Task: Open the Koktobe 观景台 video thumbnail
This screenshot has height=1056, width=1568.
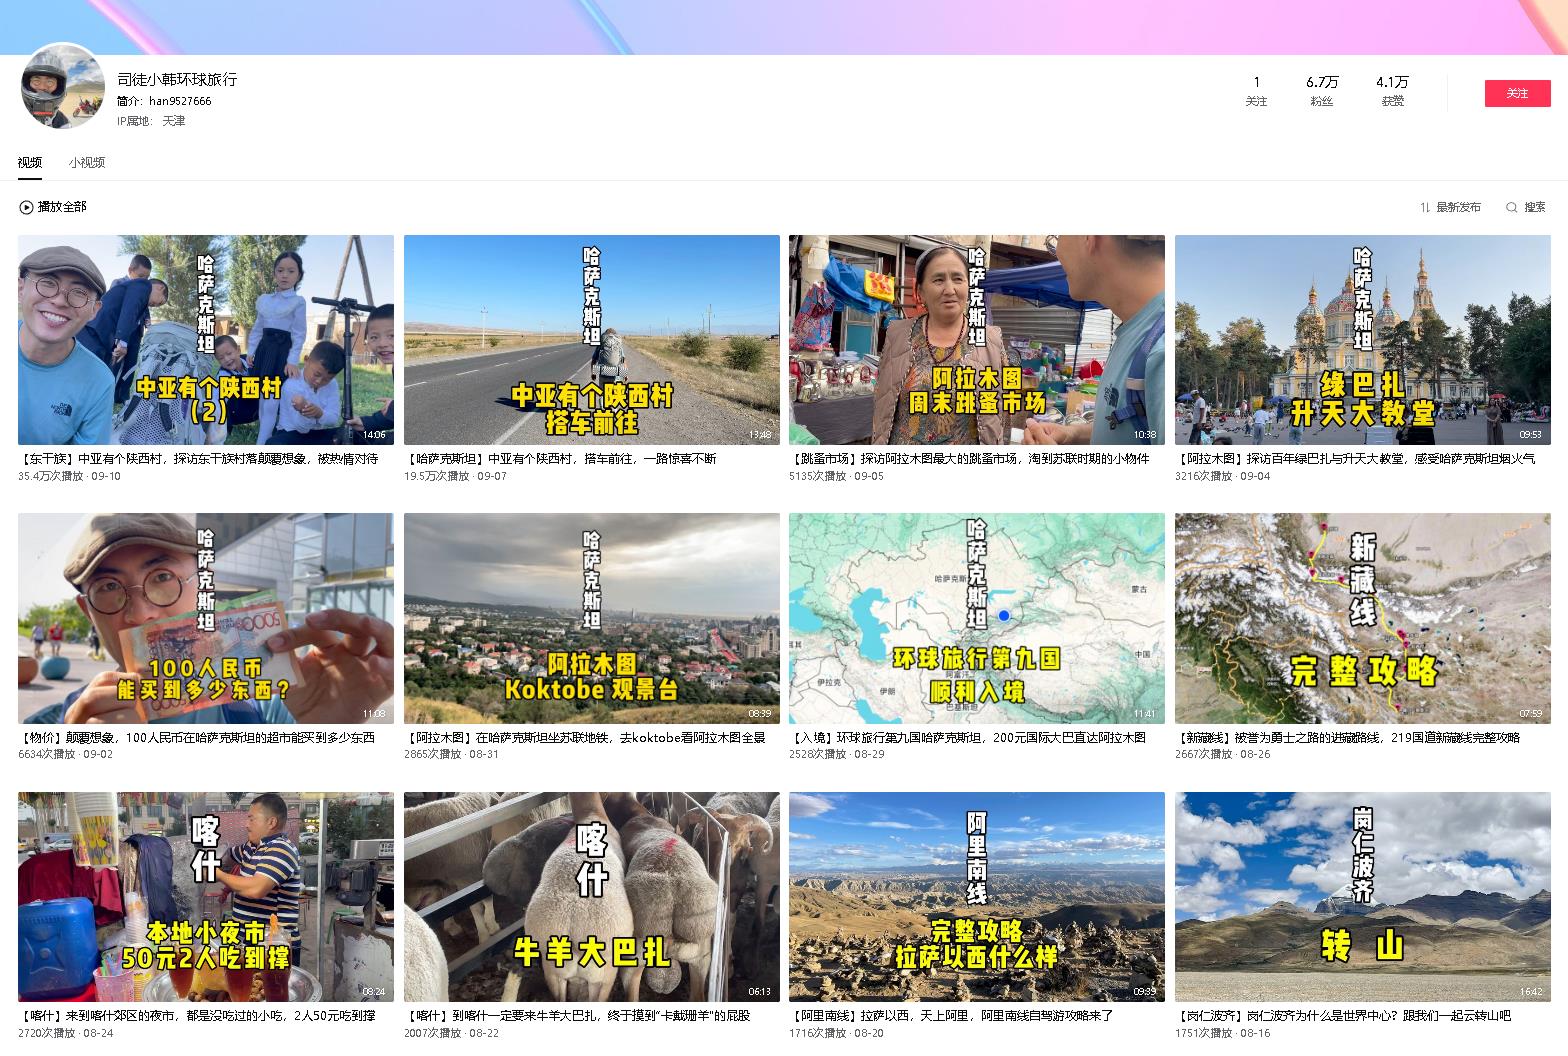Action: click(591, 618)
